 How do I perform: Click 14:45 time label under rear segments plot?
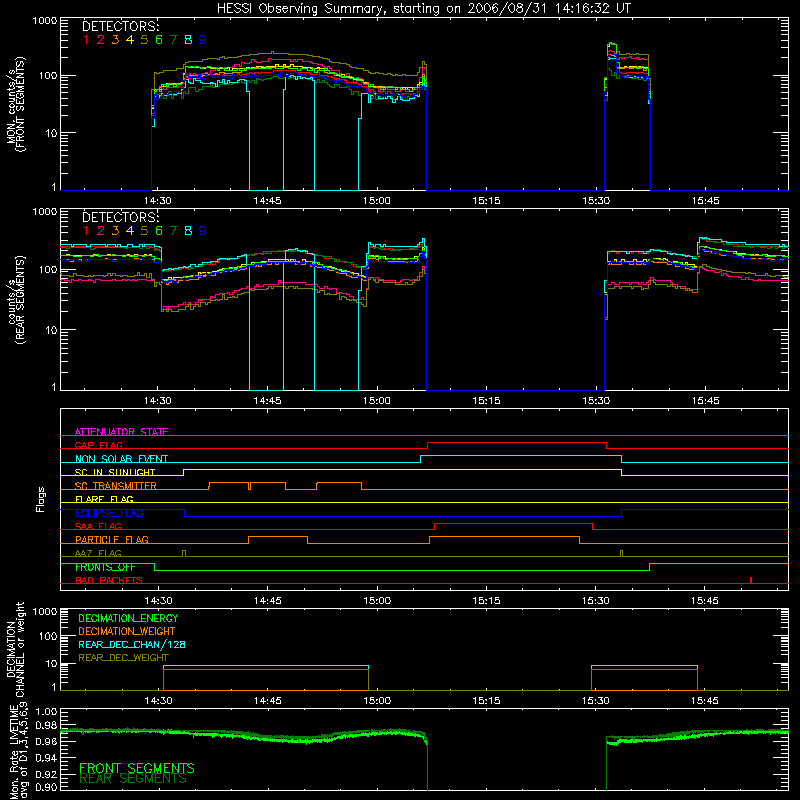tap(267, 401)
